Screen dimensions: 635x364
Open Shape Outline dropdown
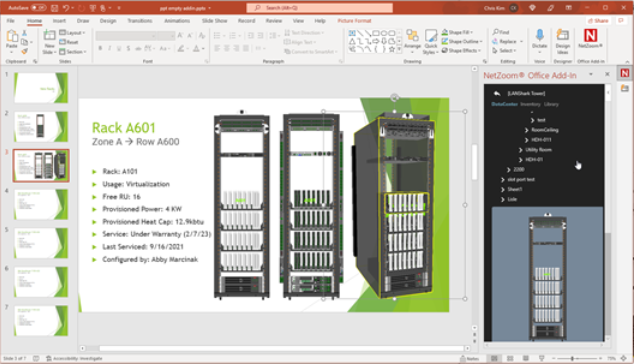[x=462, y=41]
